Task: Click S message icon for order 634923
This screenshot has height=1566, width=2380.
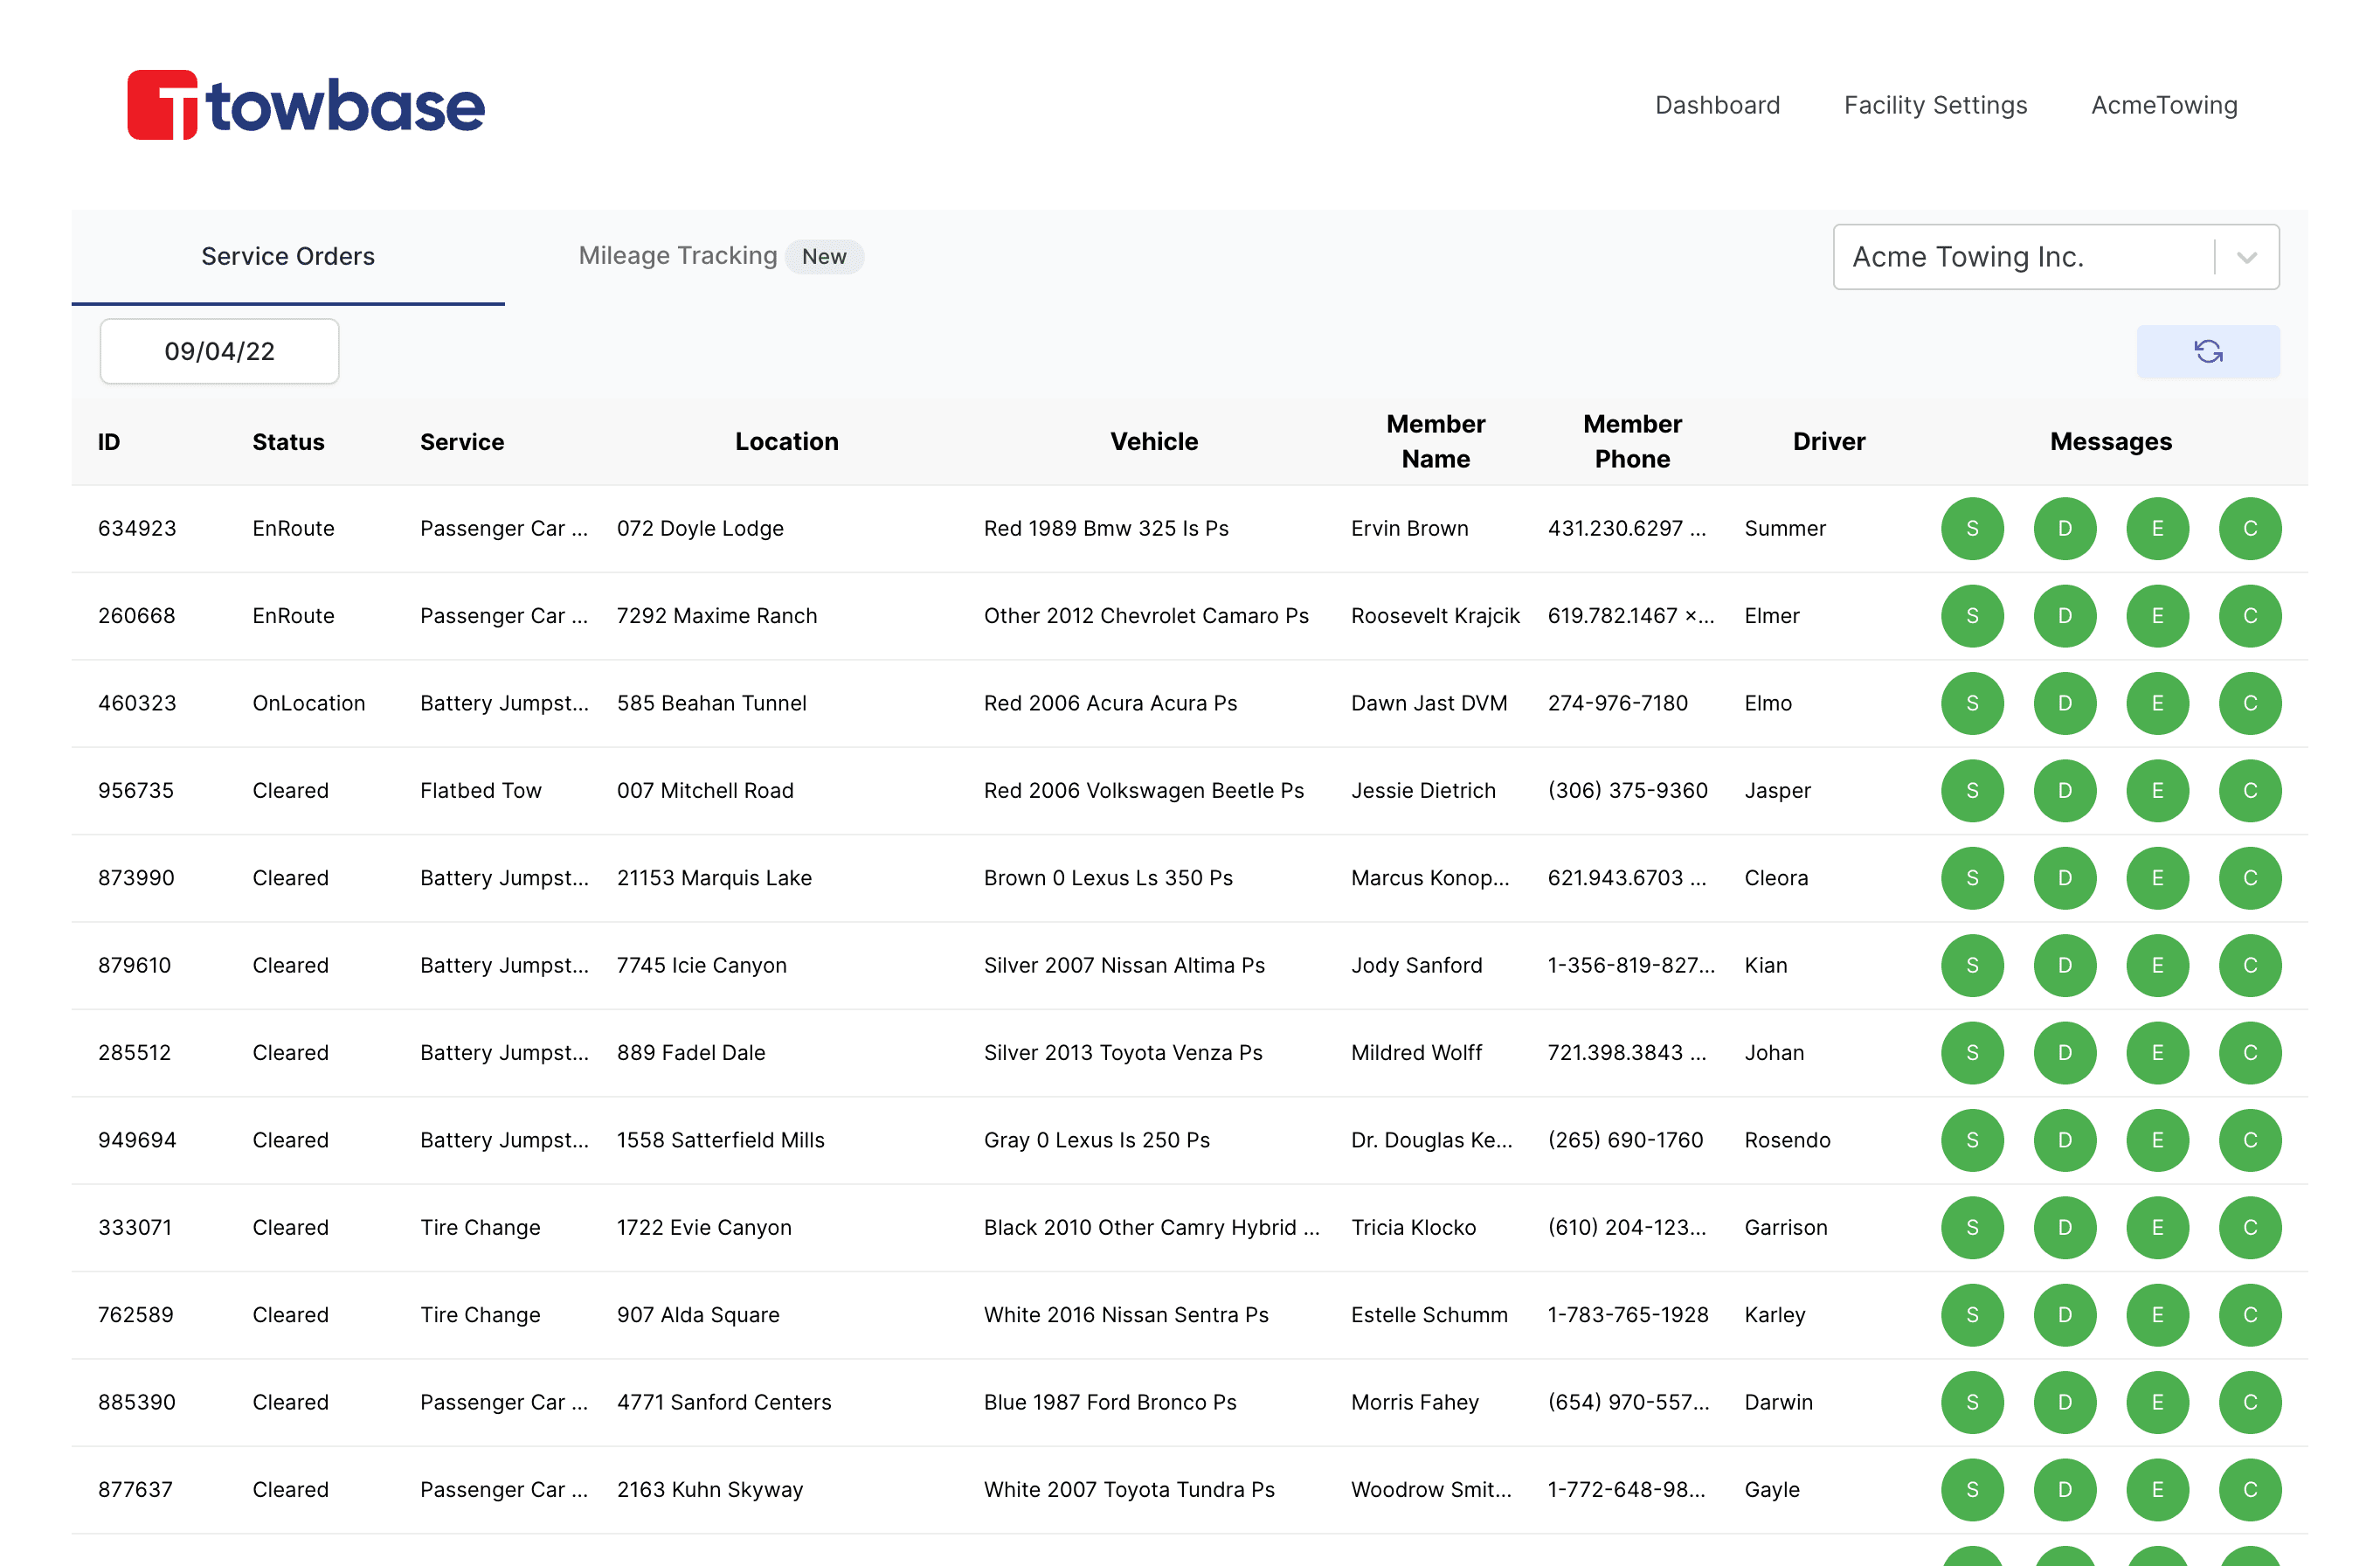Action: click(1971, 528)
